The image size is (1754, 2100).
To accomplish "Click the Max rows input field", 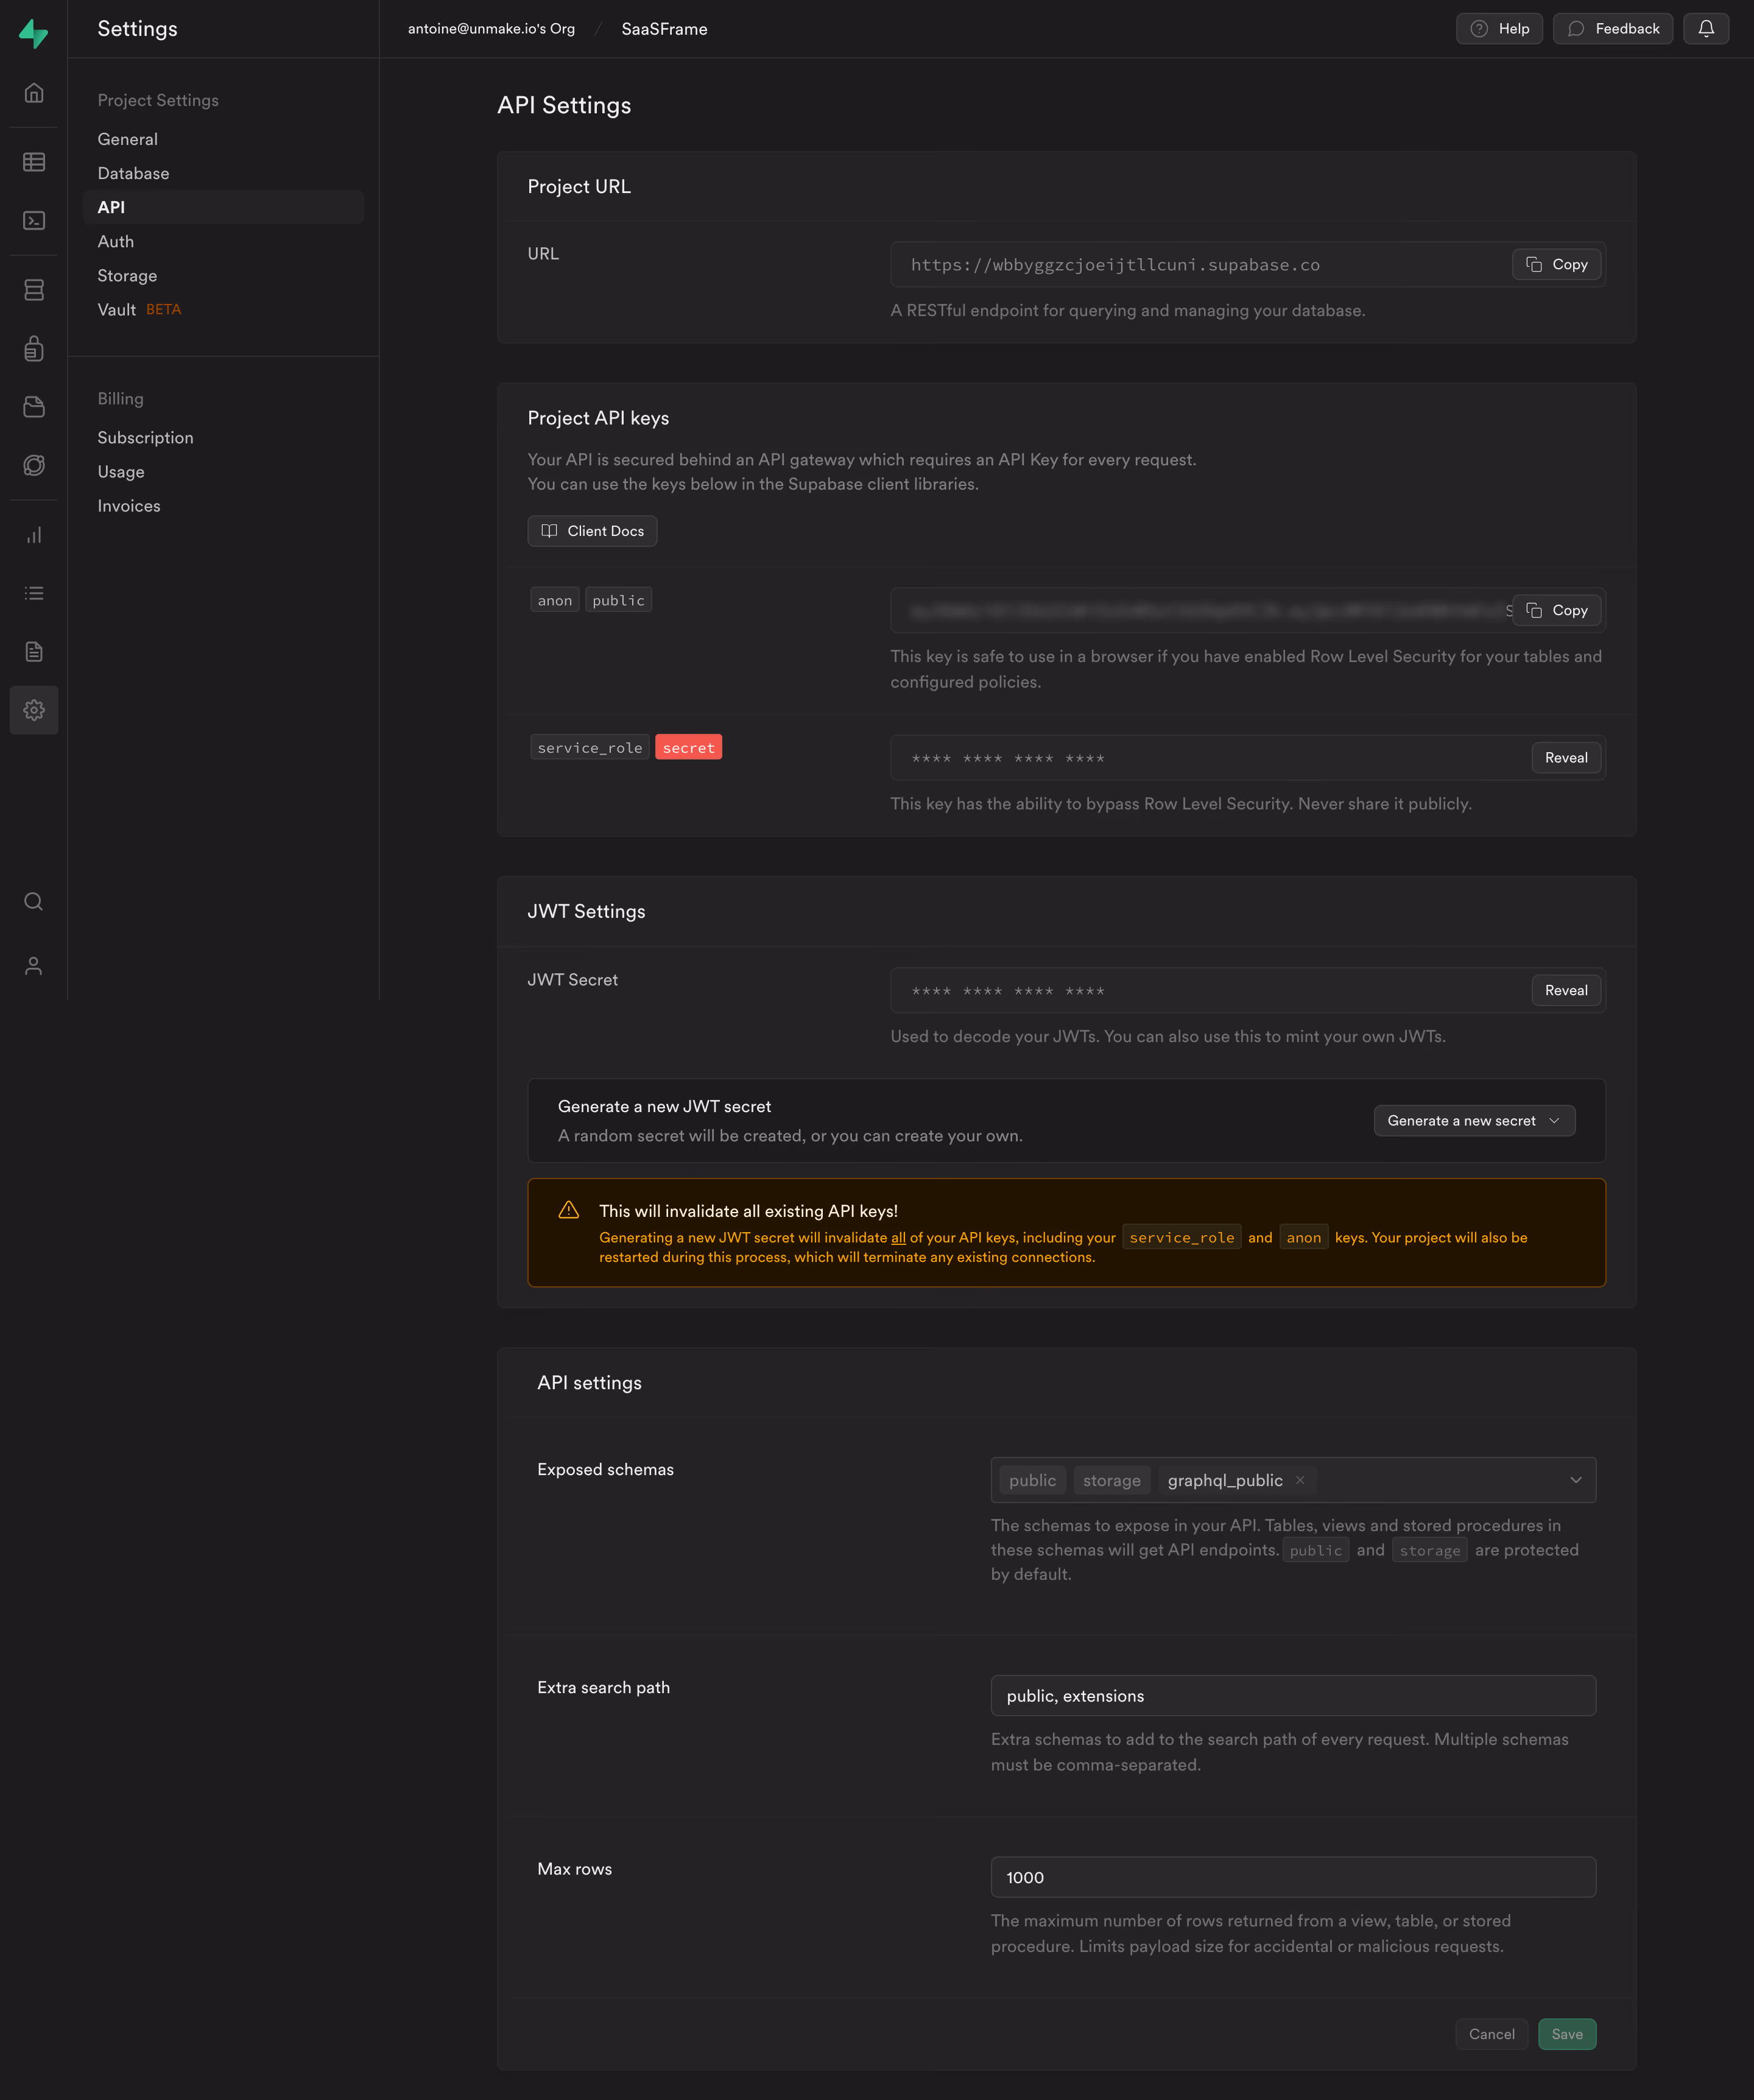I will click(x=1293, y=1877).
